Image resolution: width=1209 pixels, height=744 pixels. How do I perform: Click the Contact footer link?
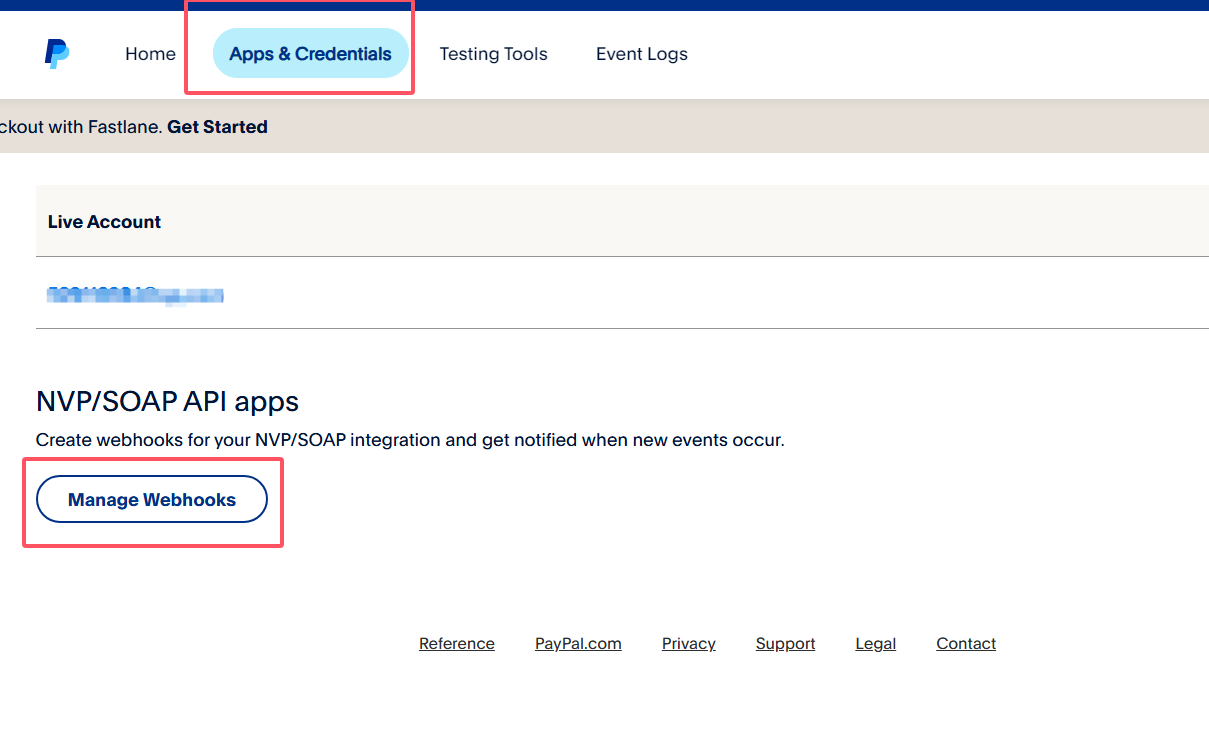[x=966, y=644]
